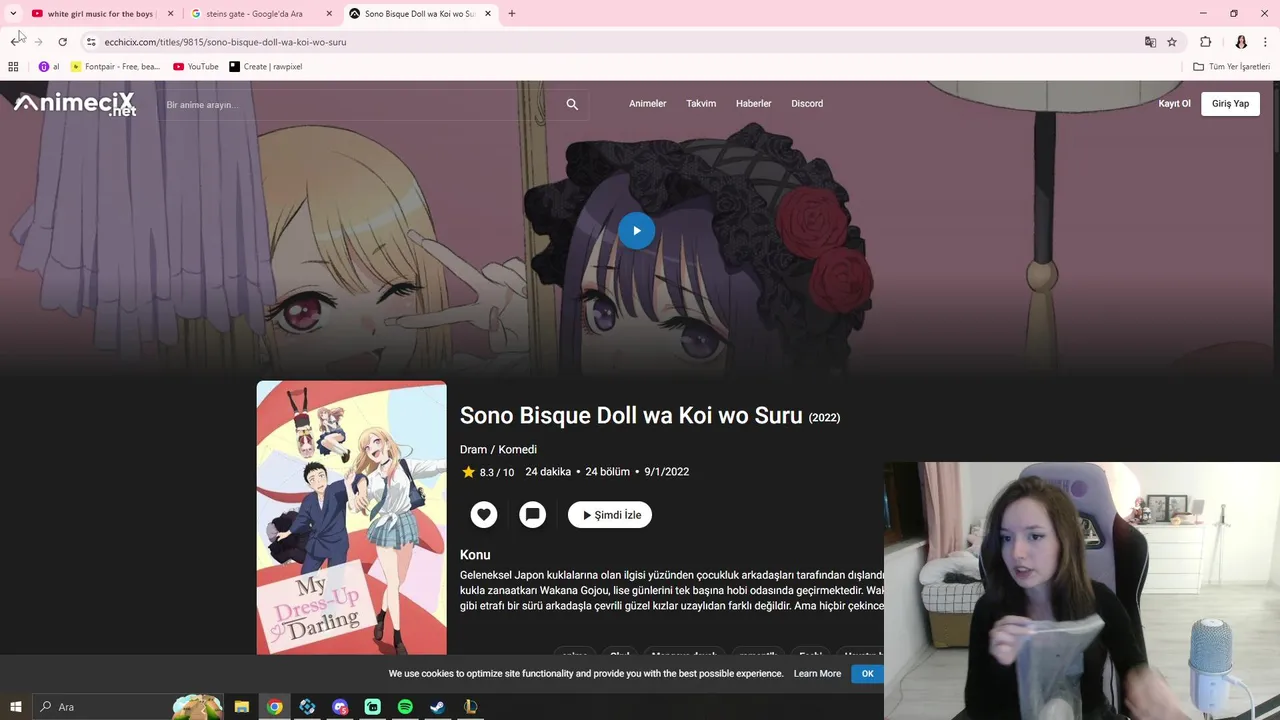Open a new browser tab
1280x720 pixels.
pyautogui.click(x=512, y=14)
